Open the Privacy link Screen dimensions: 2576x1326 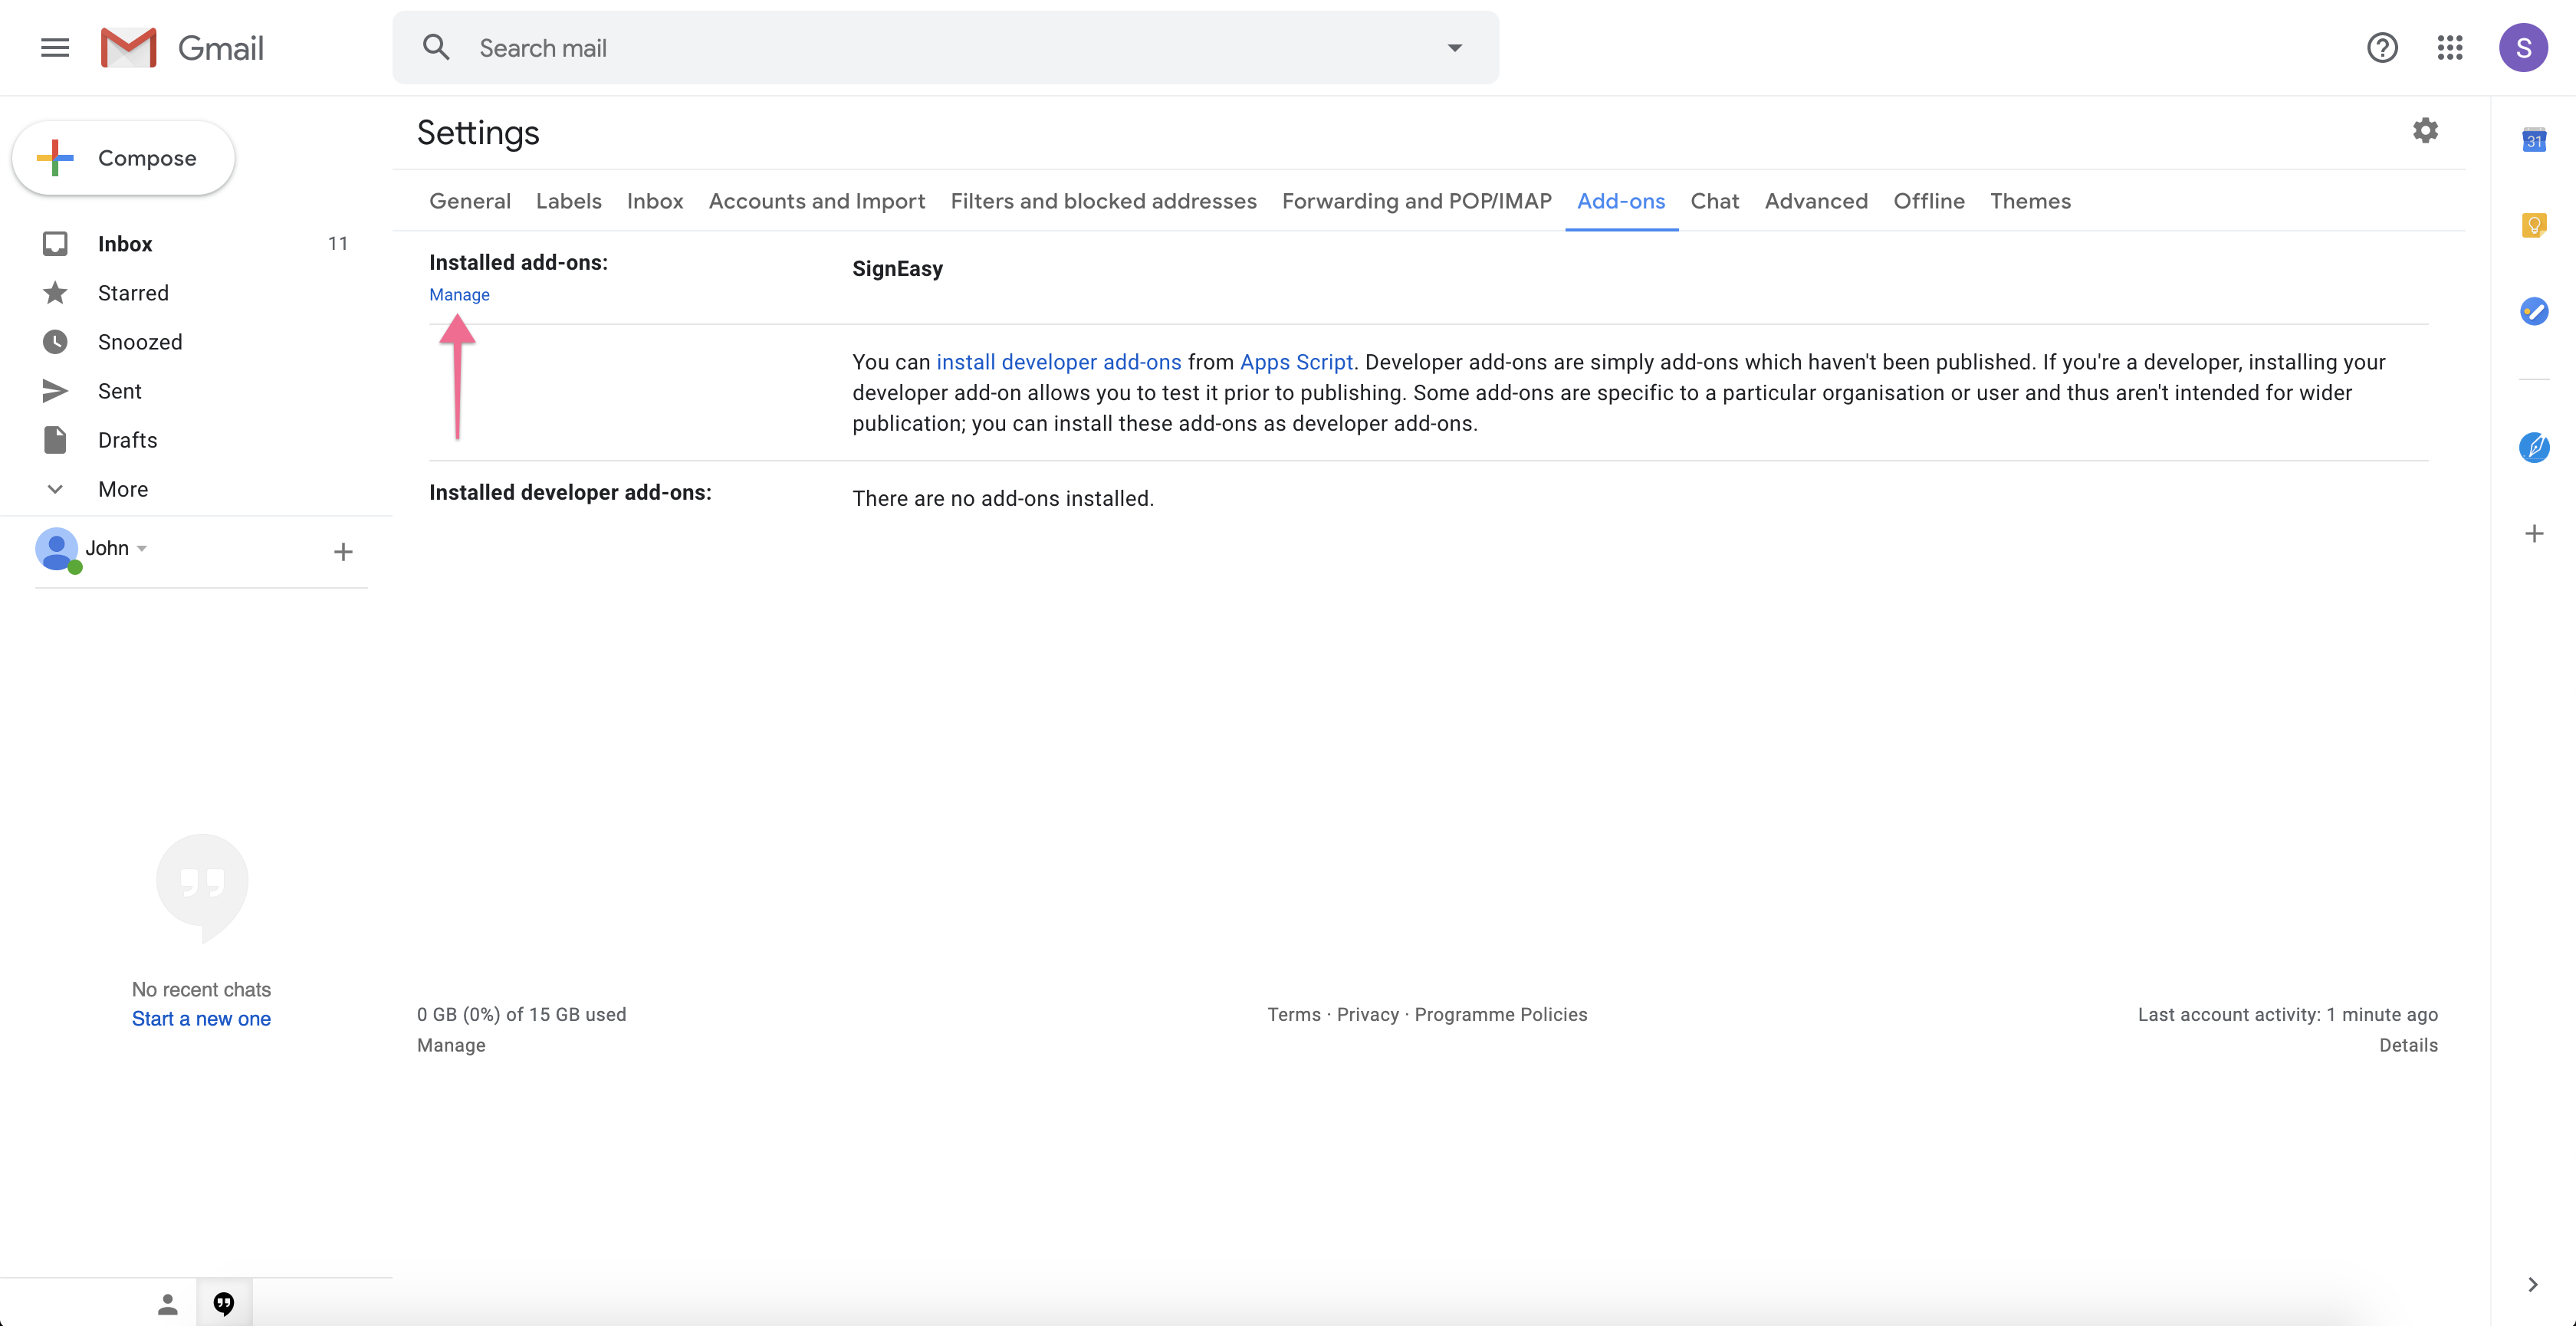click(x=1367, y=1015)
